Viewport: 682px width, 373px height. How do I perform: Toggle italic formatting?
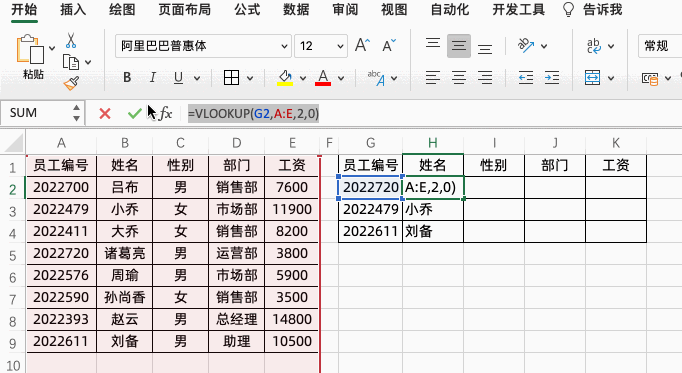[x=152, y=78]
